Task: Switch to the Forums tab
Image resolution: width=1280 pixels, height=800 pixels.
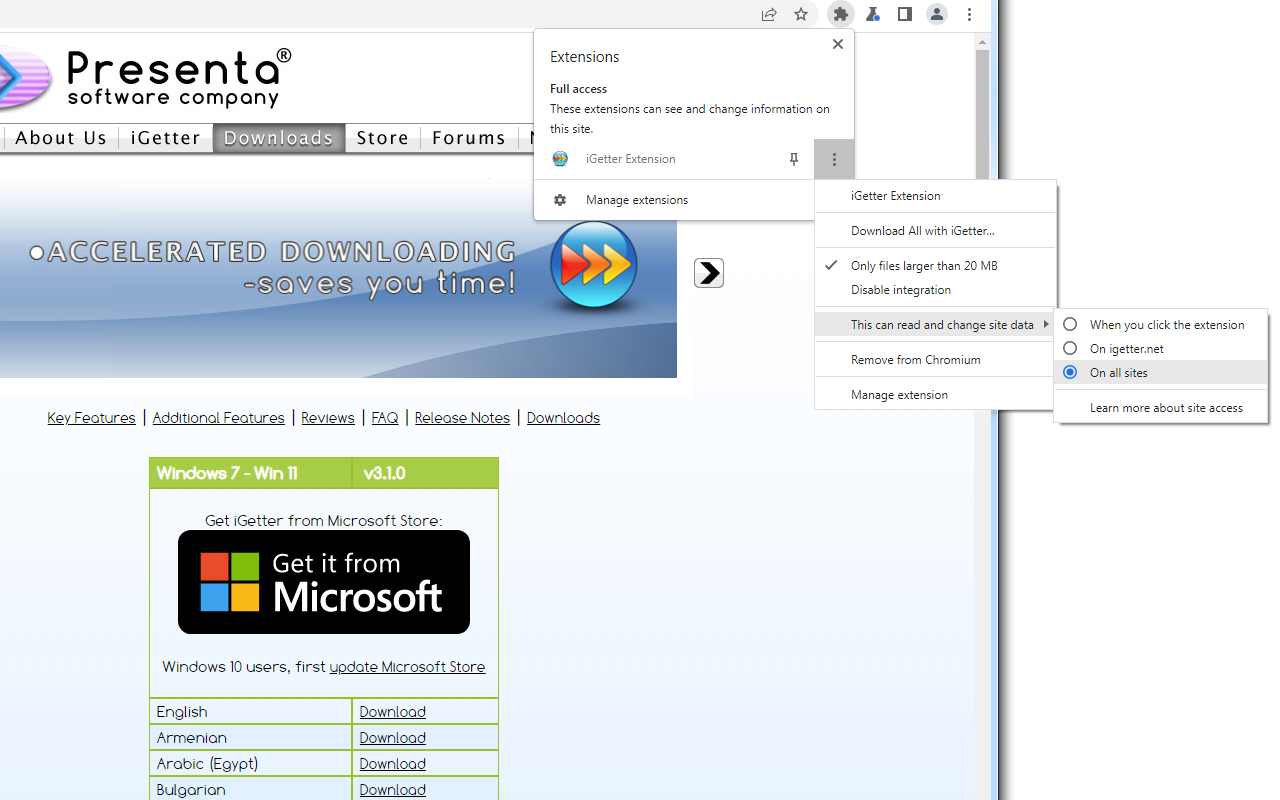Action: click(469, 138)
